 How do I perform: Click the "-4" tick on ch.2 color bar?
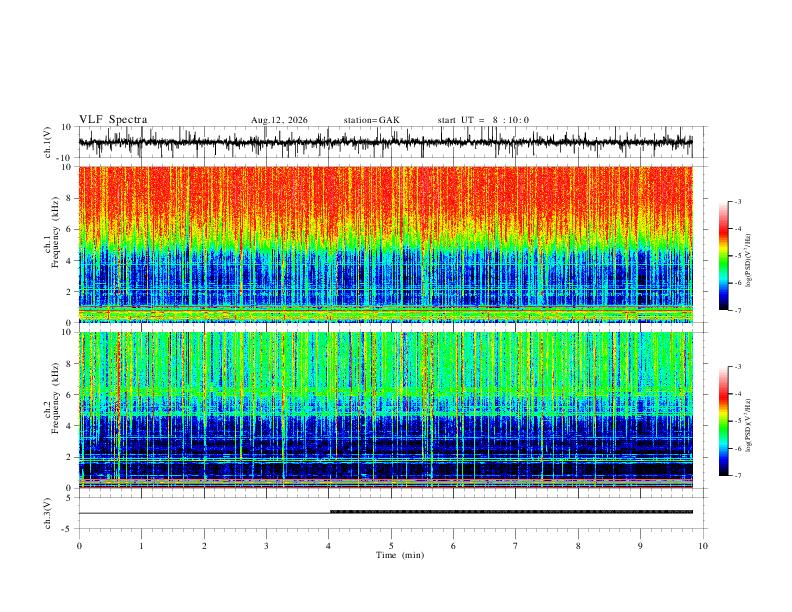point(738,394)
